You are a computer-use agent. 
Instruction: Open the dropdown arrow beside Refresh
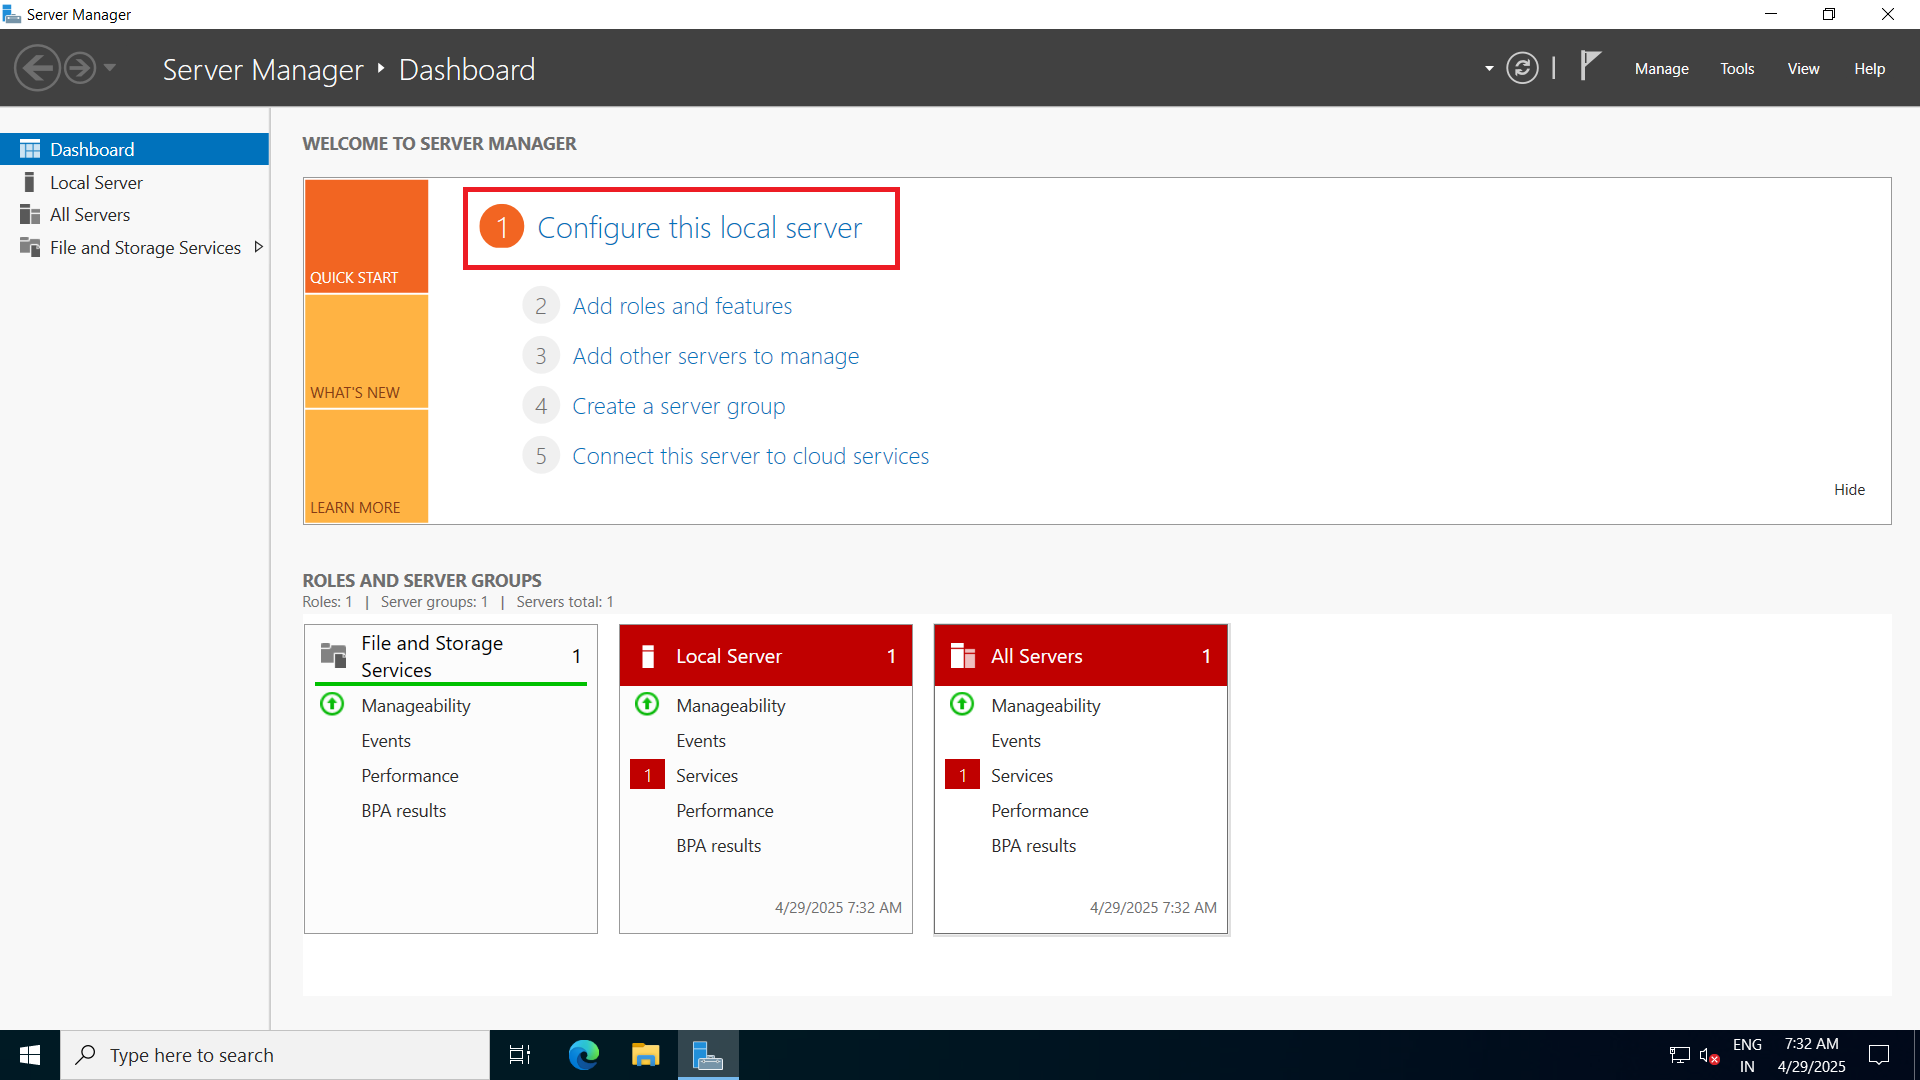pyautogui.click(x=1489, y=69)
